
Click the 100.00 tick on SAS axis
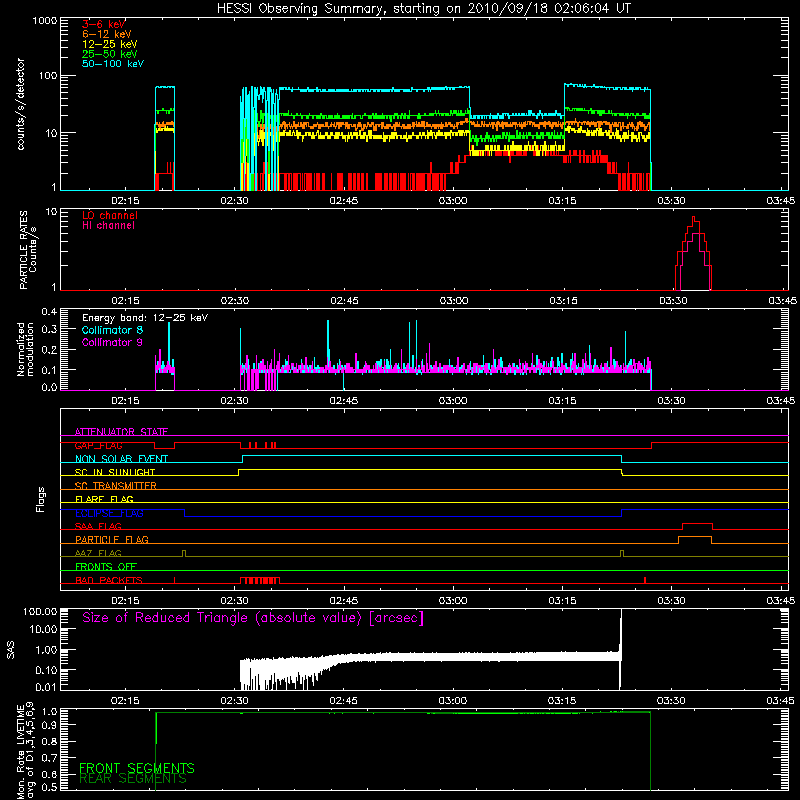[40, 612]
